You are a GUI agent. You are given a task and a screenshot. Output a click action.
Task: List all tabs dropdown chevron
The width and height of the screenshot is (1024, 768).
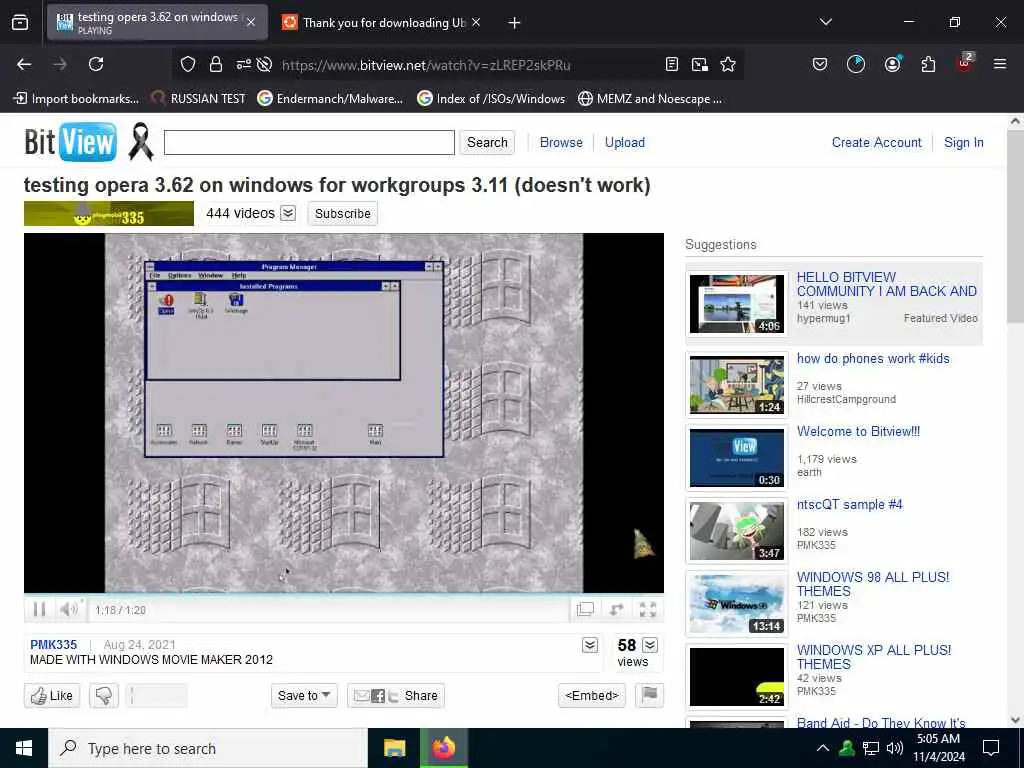pyautogui.click(x=825, y=22)
